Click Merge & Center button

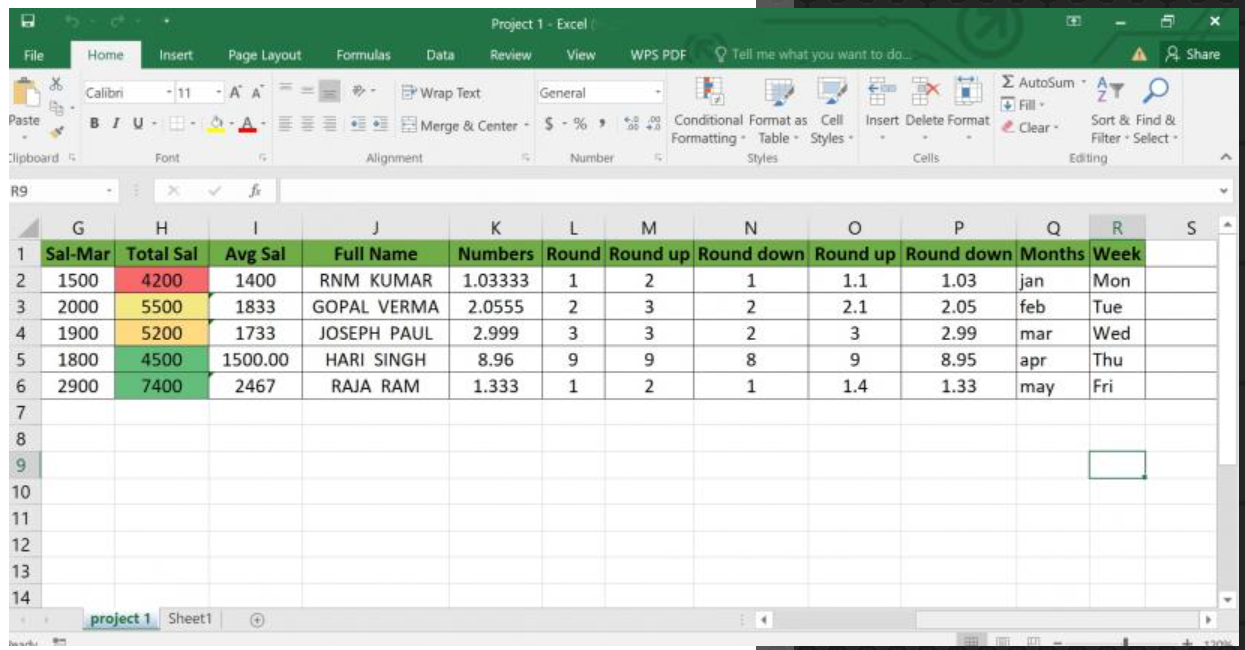[461, 126]
